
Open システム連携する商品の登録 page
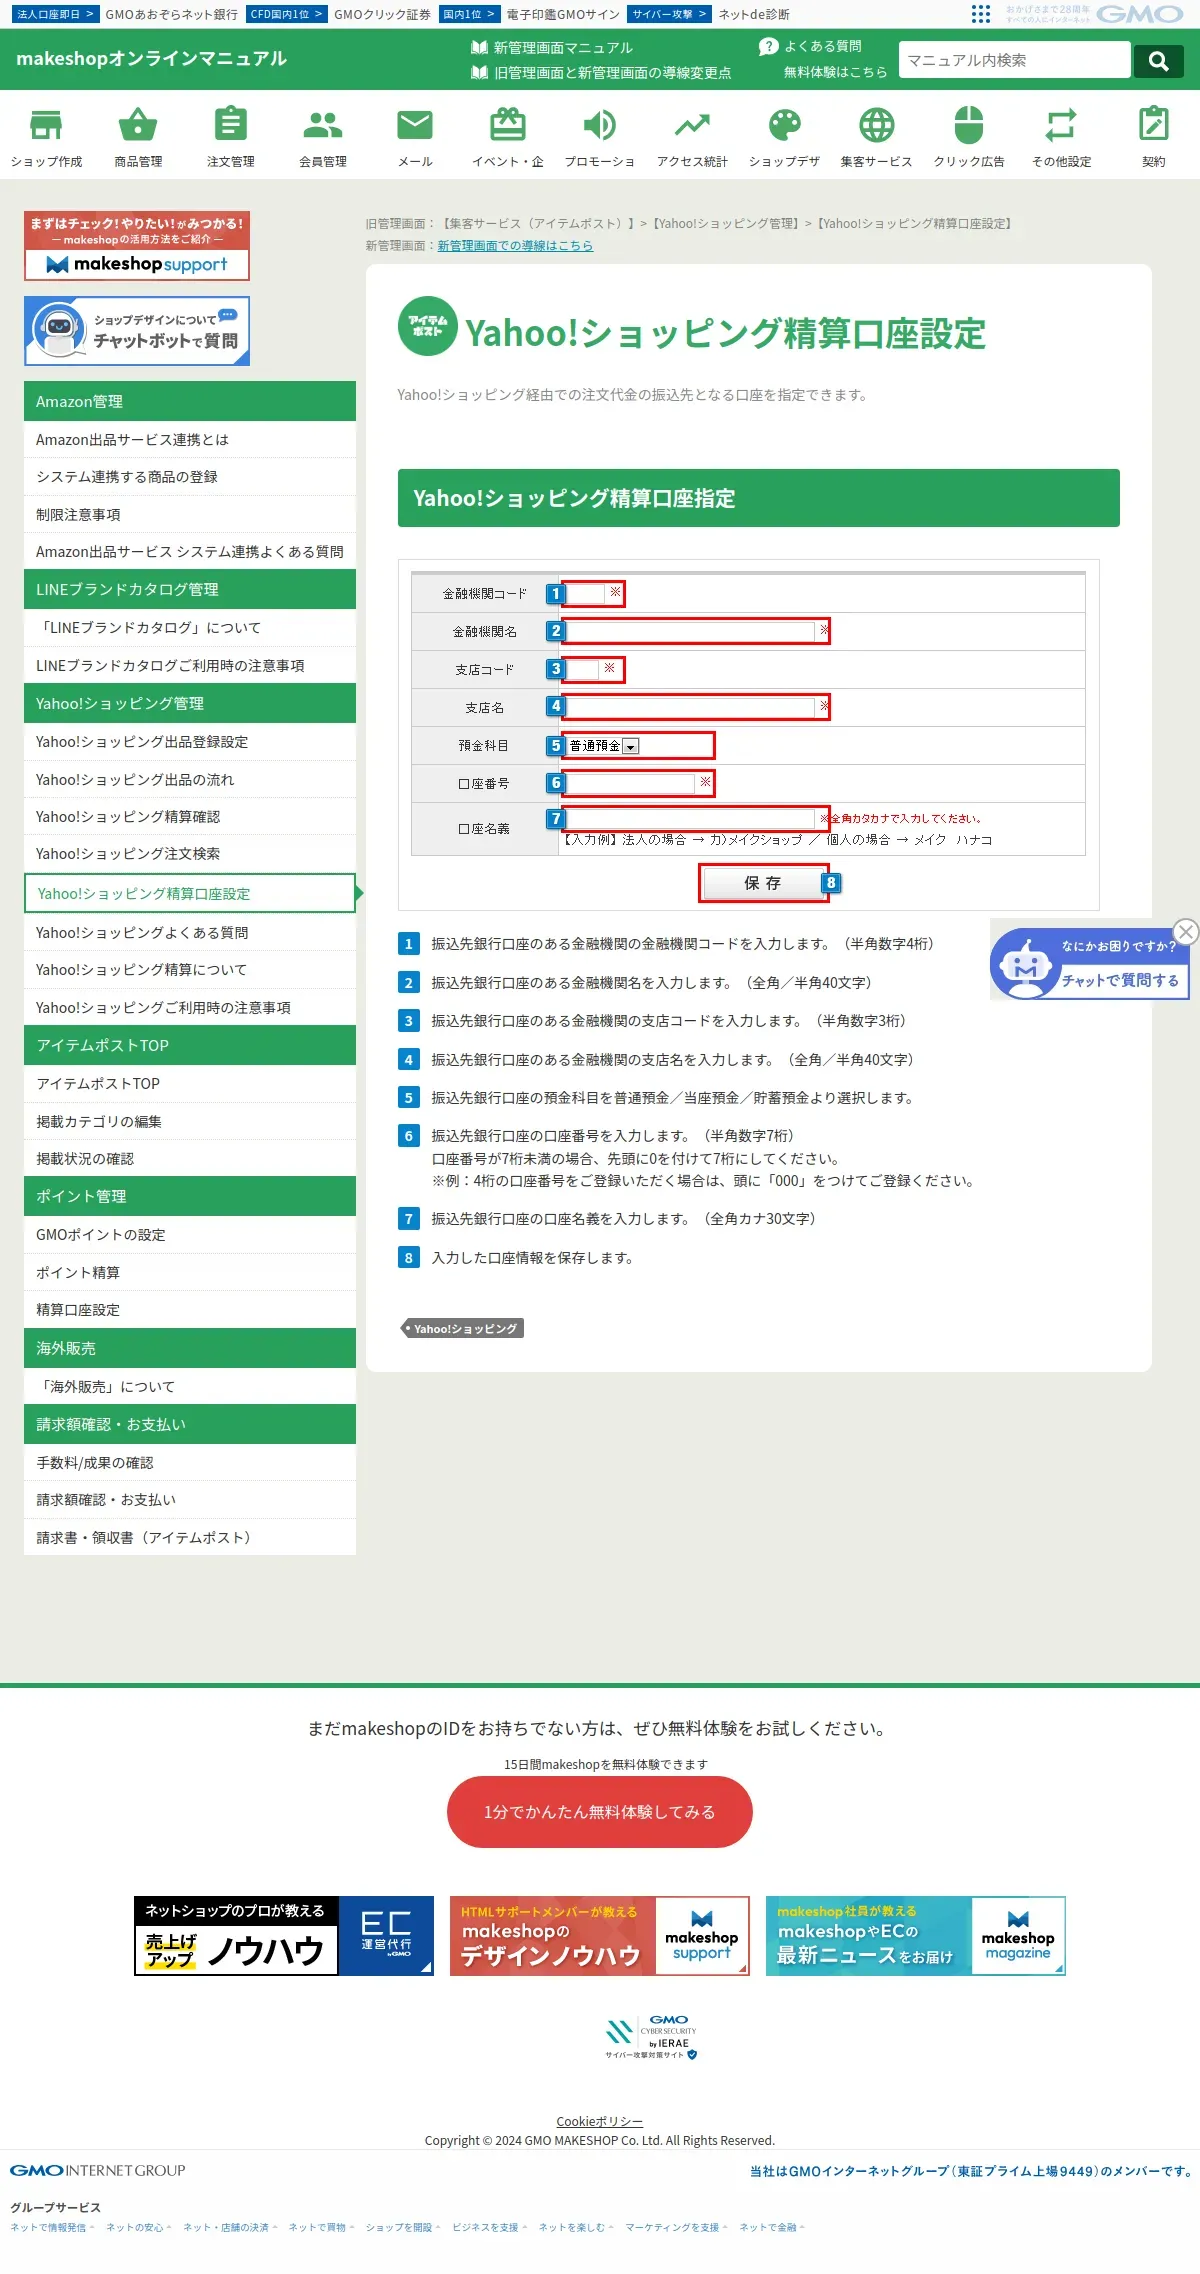click(190, 477)
